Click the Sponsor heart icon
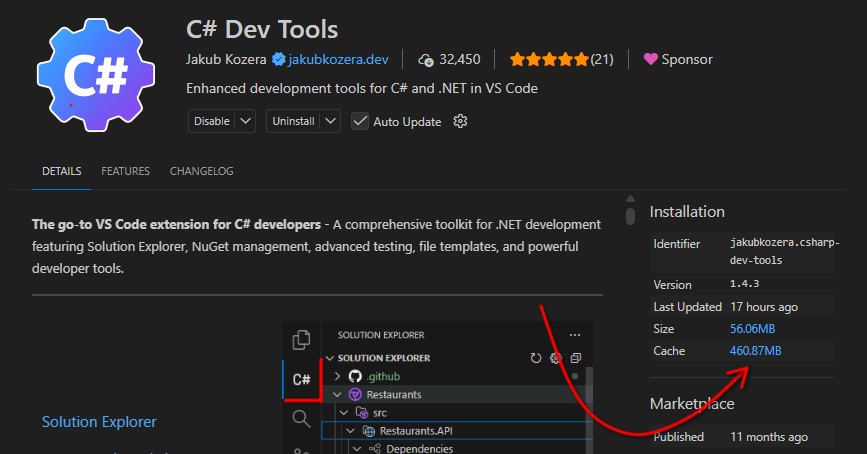Screen dimensions: 867x454 point(650,59)
